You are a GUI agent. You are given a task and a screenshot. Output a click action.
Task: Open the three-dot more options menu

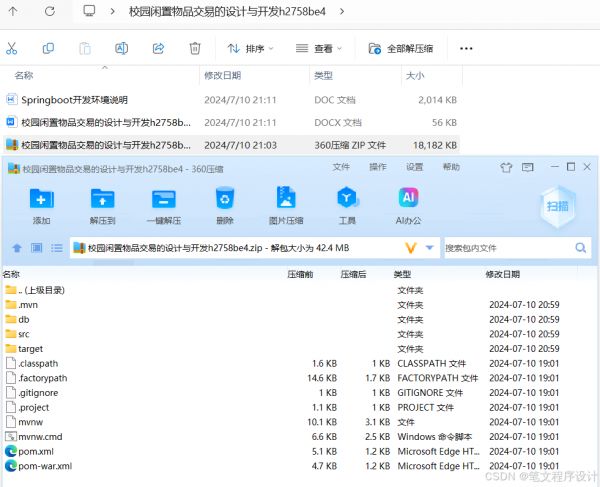pos(466,49)
